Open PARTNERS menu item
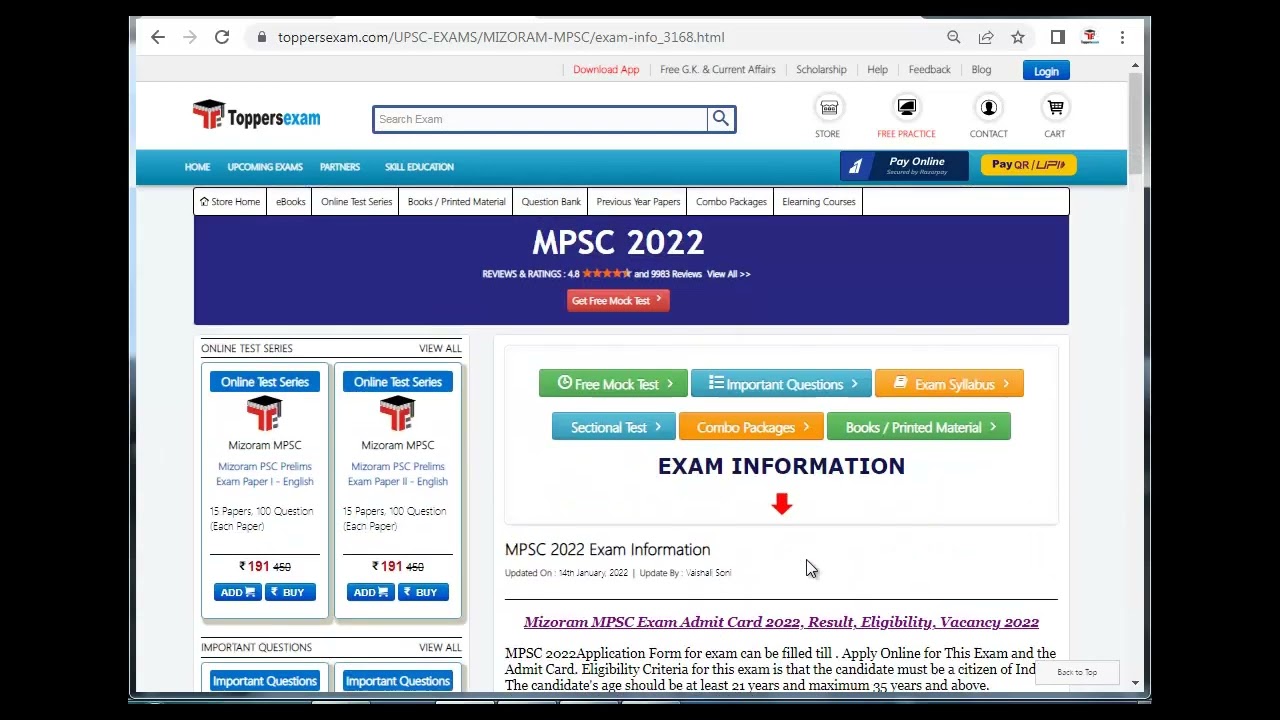This screenshot has height=720, width=1280. point(340,167)
